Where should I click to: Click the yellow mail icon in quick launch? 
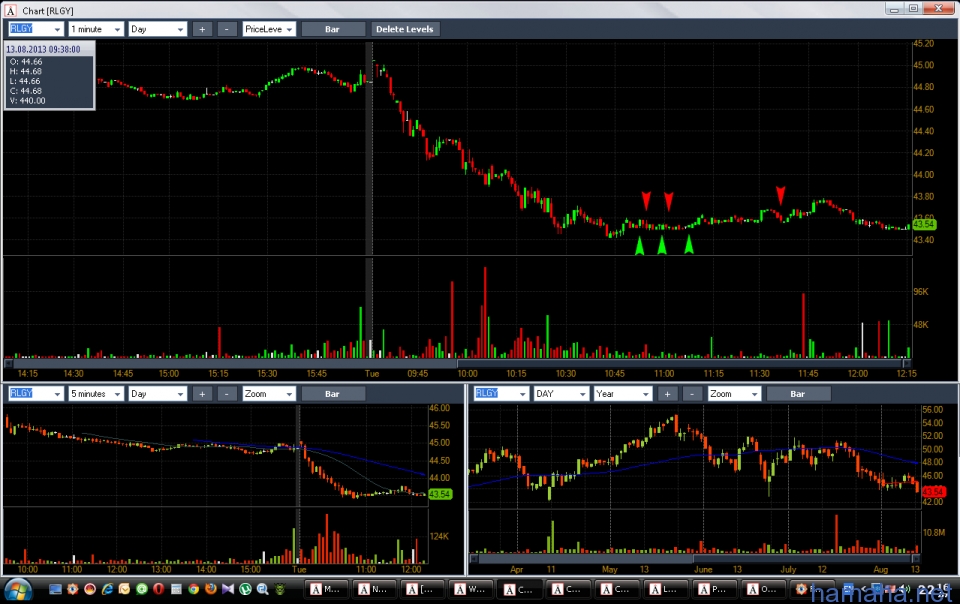(x=124, y=589)
